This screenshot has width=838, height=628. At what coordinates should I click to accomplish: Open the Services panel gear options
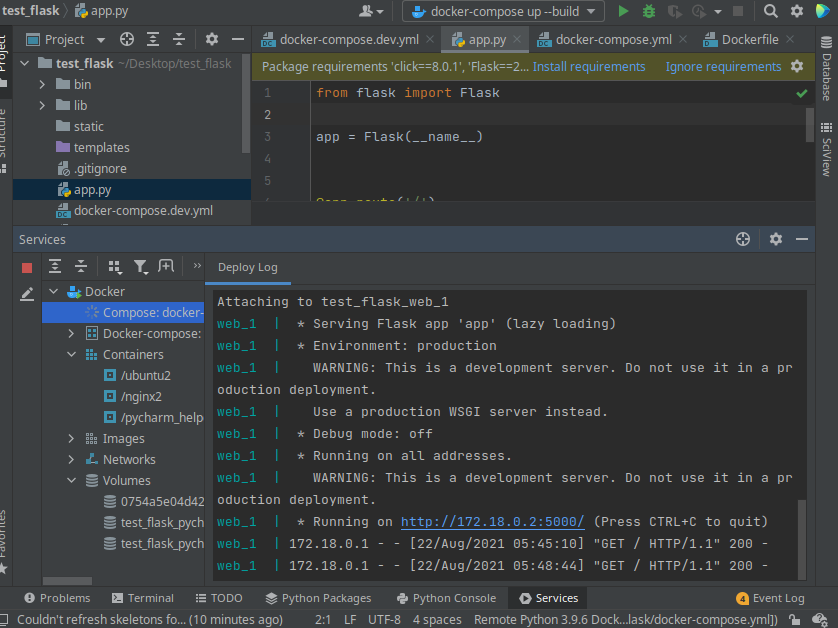[775, 239]
